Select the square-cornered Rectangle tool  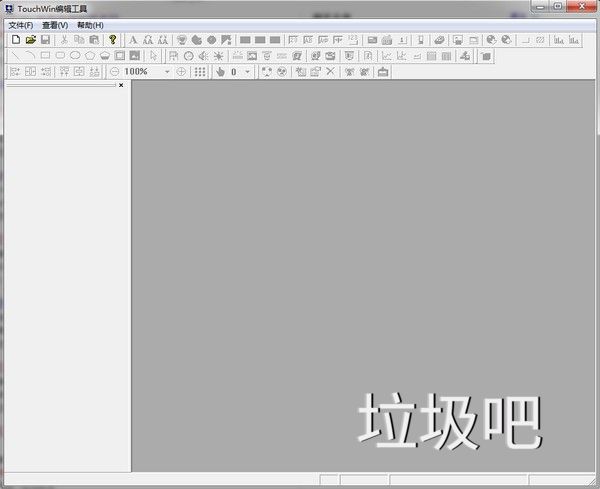coord(45,56)
